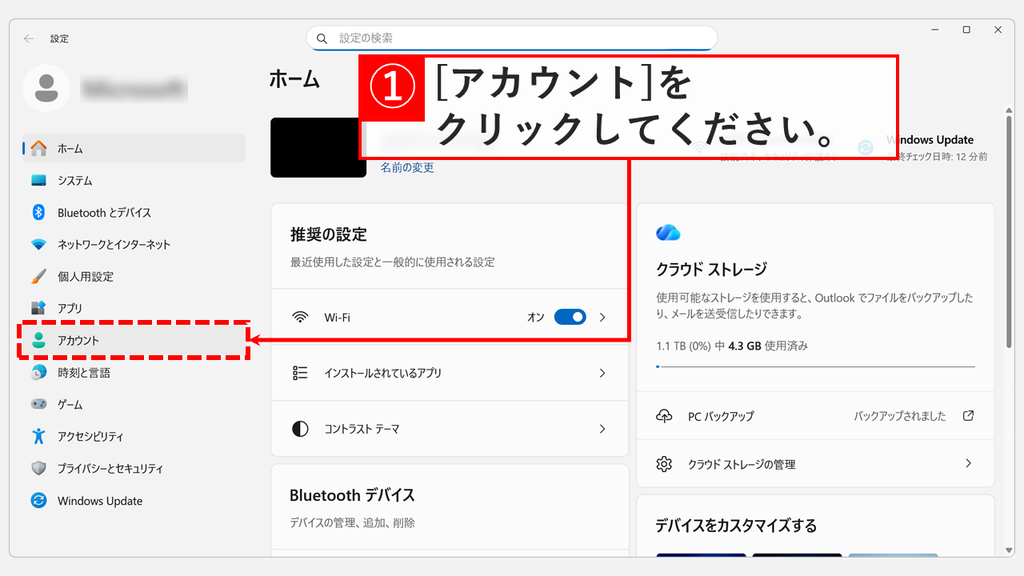Image resolution: width=1024 pixels, height=576 pixels.
Task: Click the 推奨の設定 heading
Action: 328,234
